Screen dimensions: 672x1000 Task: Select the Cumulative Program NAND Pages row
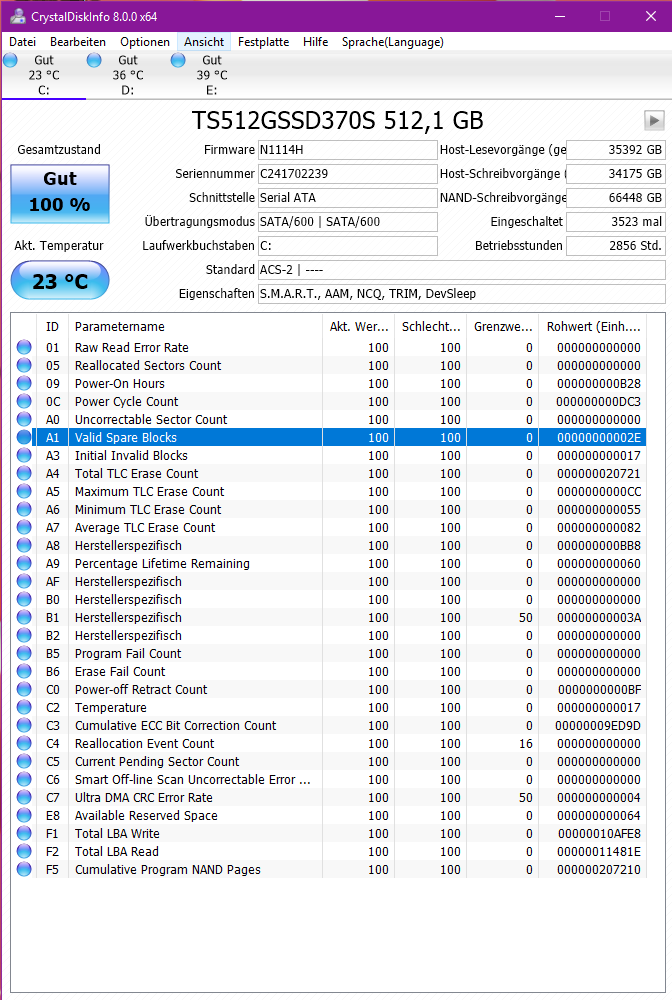pos(328,869)
